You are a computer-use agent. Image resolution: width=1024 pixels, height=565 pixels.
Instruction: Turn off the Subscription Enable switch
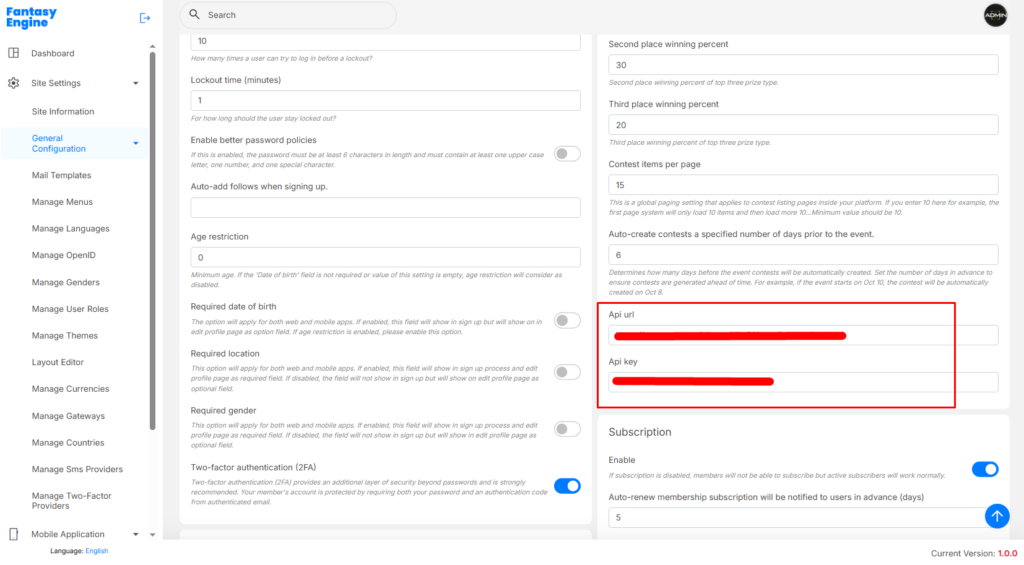click(985, 469)
